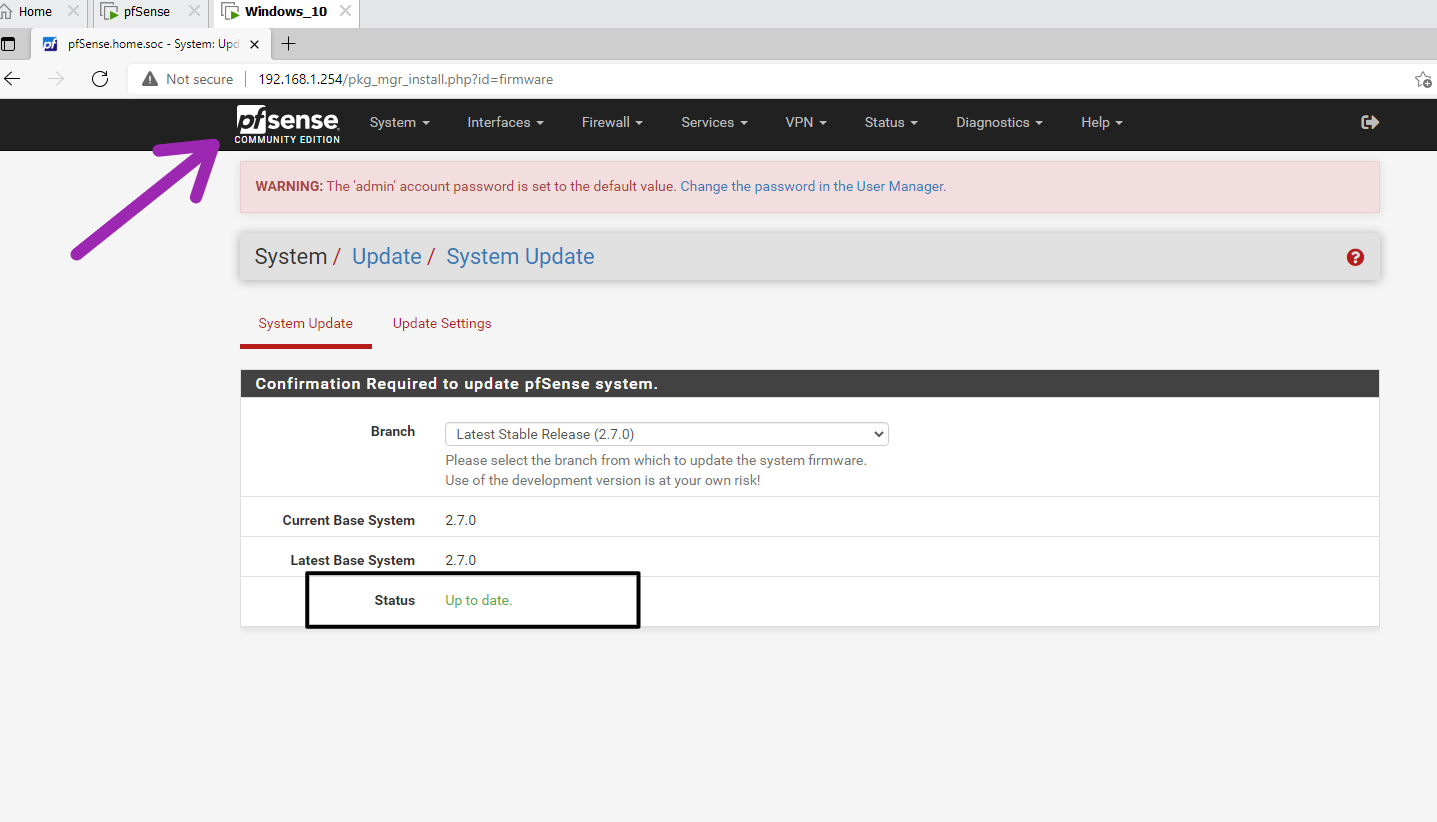Click the Latest Base System value 2.7.0
This screenshot has height=822, width=1437.
[x=461, y=560]
